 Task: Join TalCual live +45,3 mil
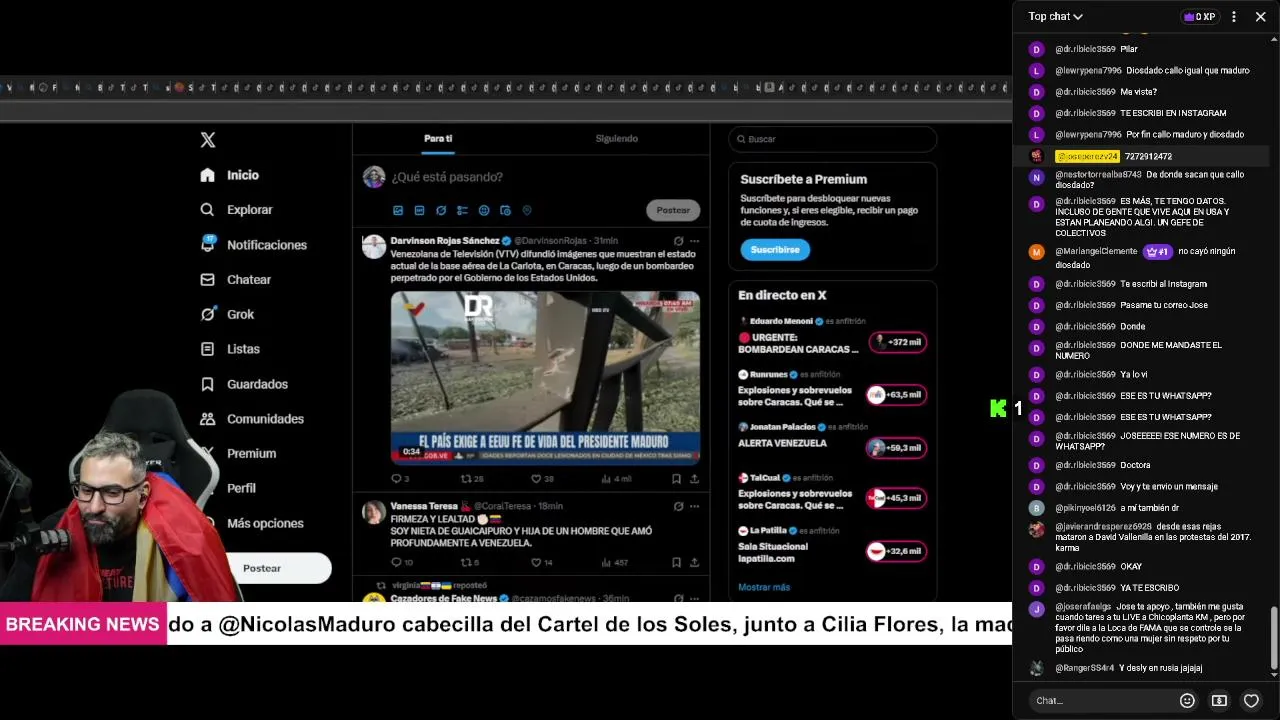(x=896, y=498)
